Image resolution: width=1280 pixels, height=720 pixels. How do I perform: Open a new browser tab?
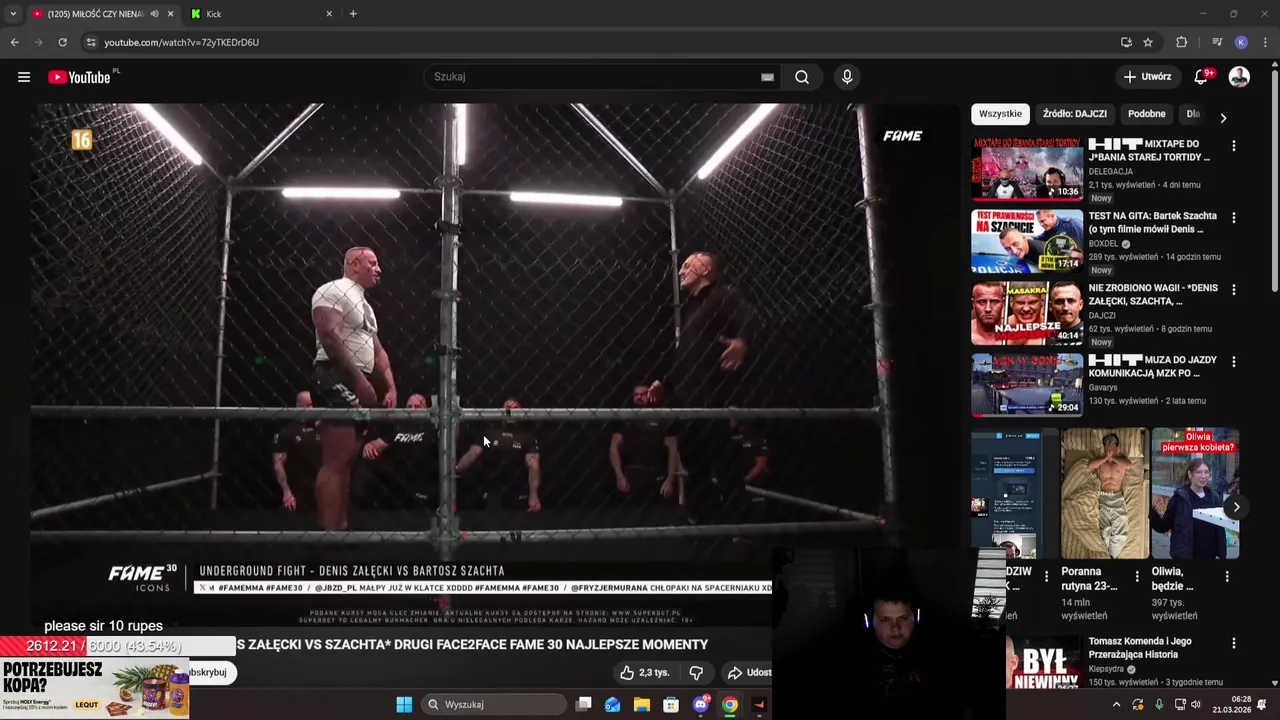(353, 14)
